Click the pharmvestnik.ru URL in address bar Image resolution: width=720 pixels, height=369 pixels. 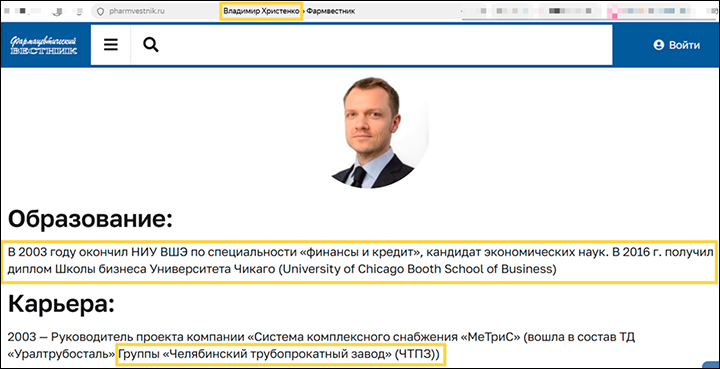click(137, 11)
